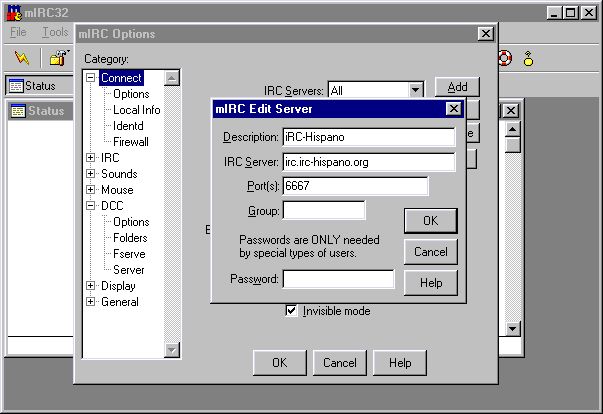Click Cancel in the mIRC Options dialog
Screen dimensions: 603x414
[340, 362]
